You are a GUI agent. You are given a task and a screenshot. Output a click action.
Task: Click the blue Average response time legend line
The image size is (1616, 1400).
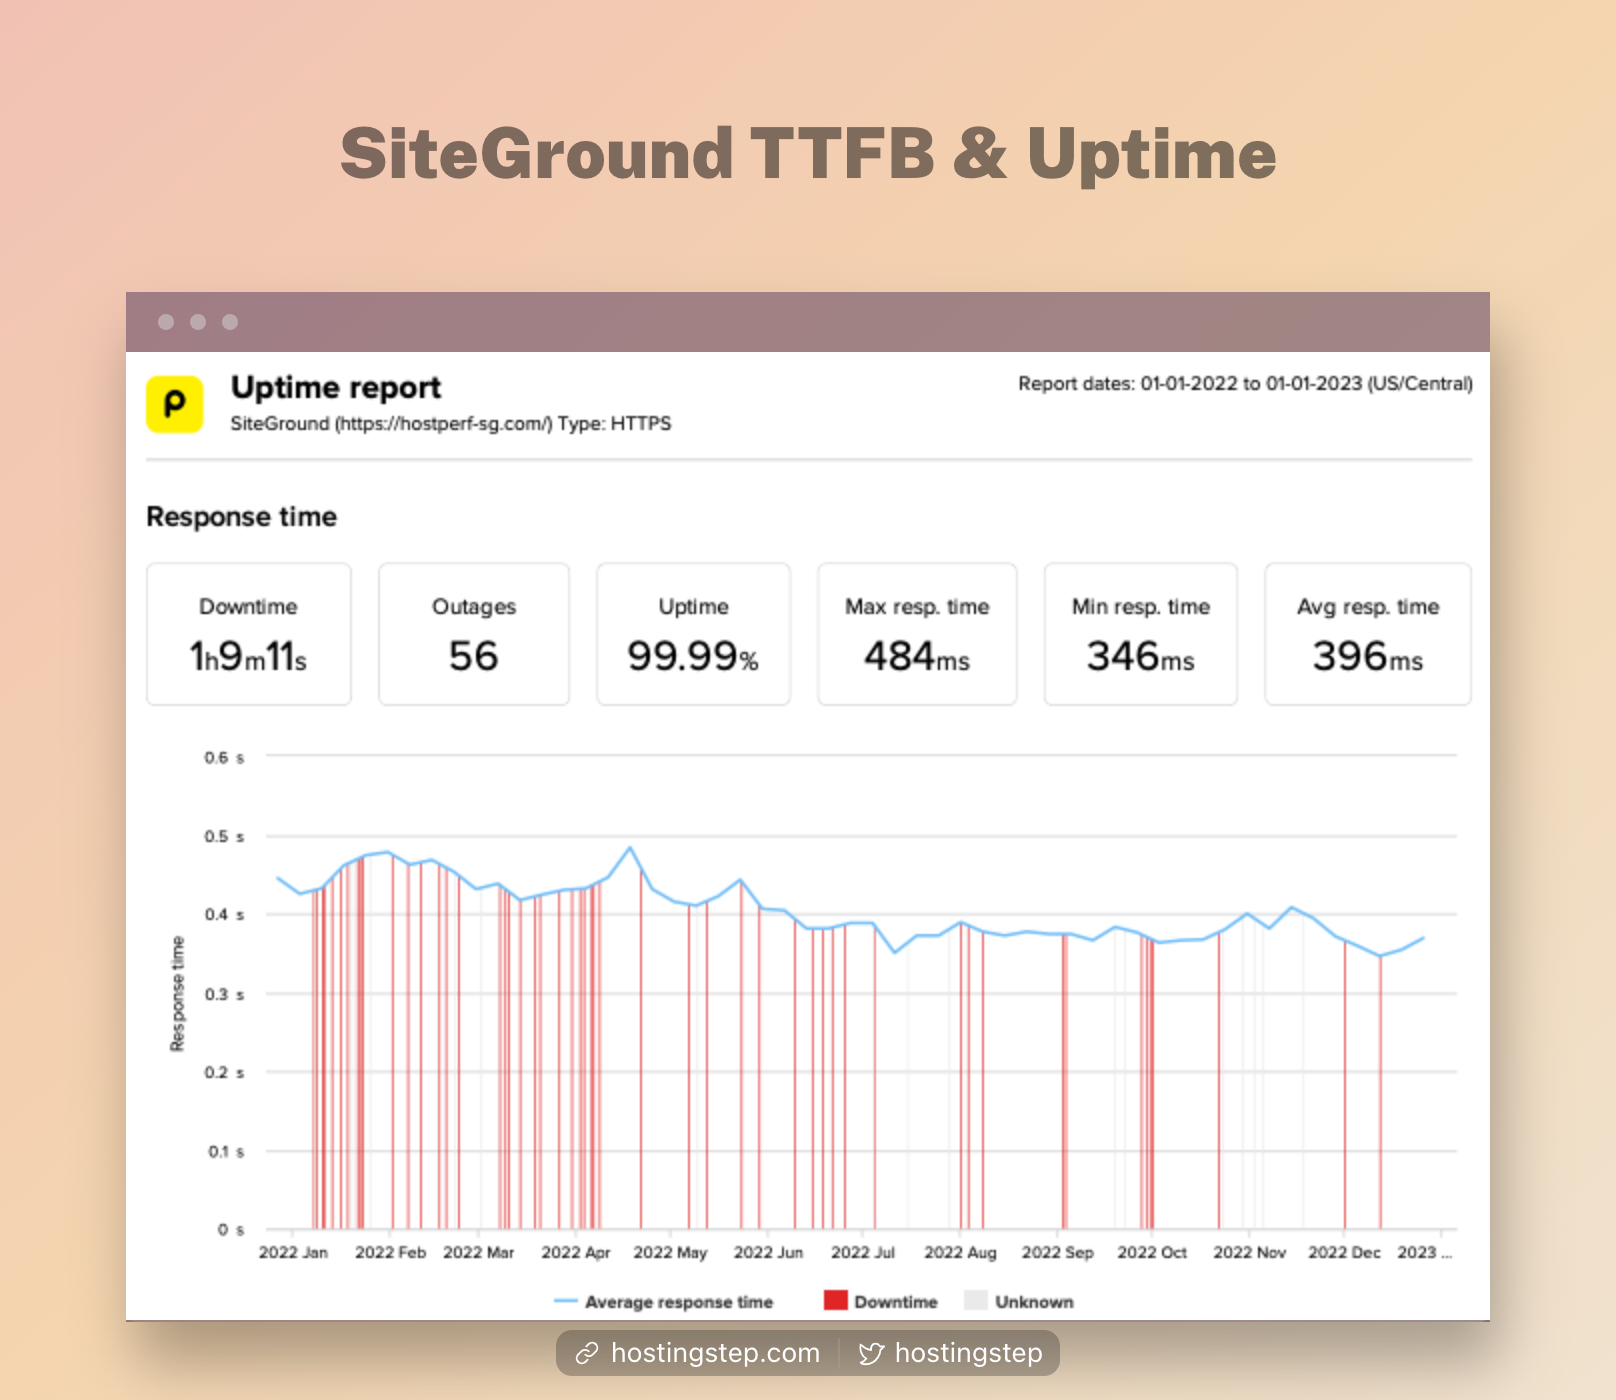565,1301
